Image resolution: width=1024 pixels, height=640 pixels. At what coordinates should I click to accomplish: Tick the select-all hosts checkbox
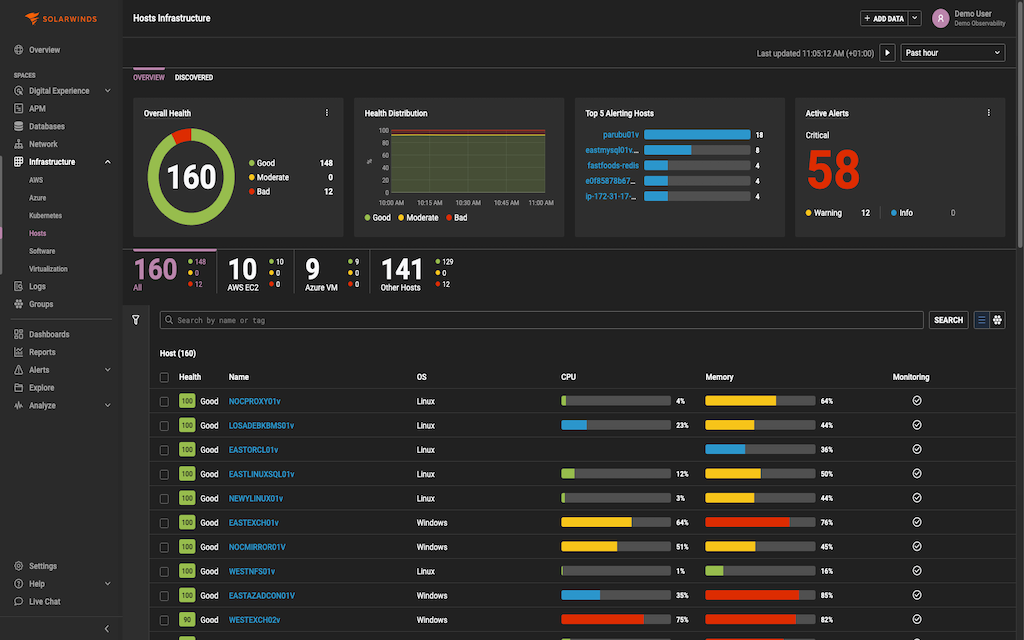165,377
